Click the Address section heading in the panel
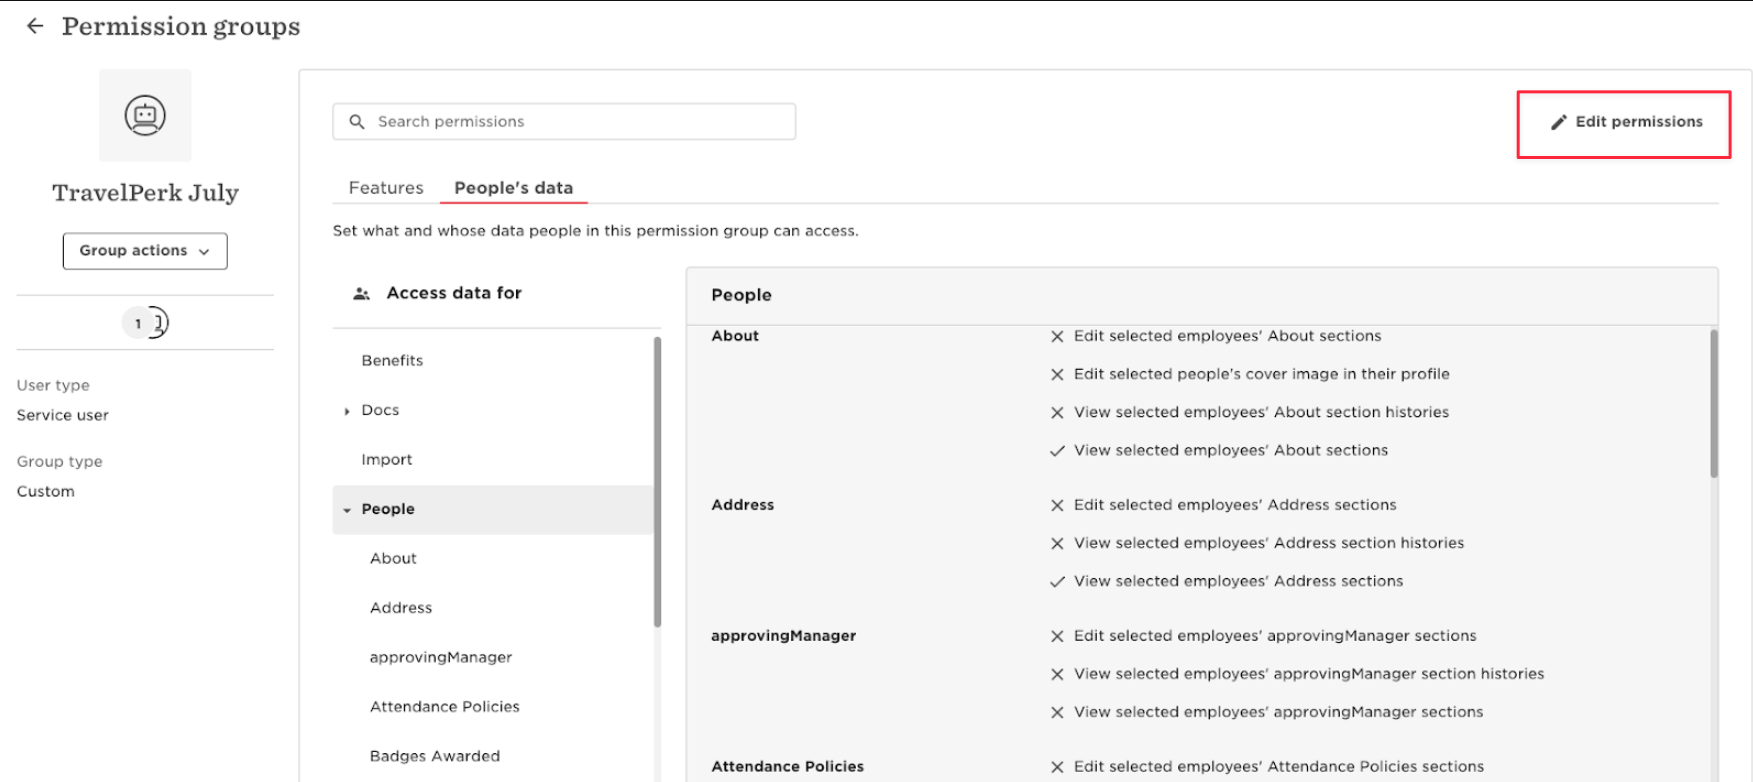 (742, 505)
